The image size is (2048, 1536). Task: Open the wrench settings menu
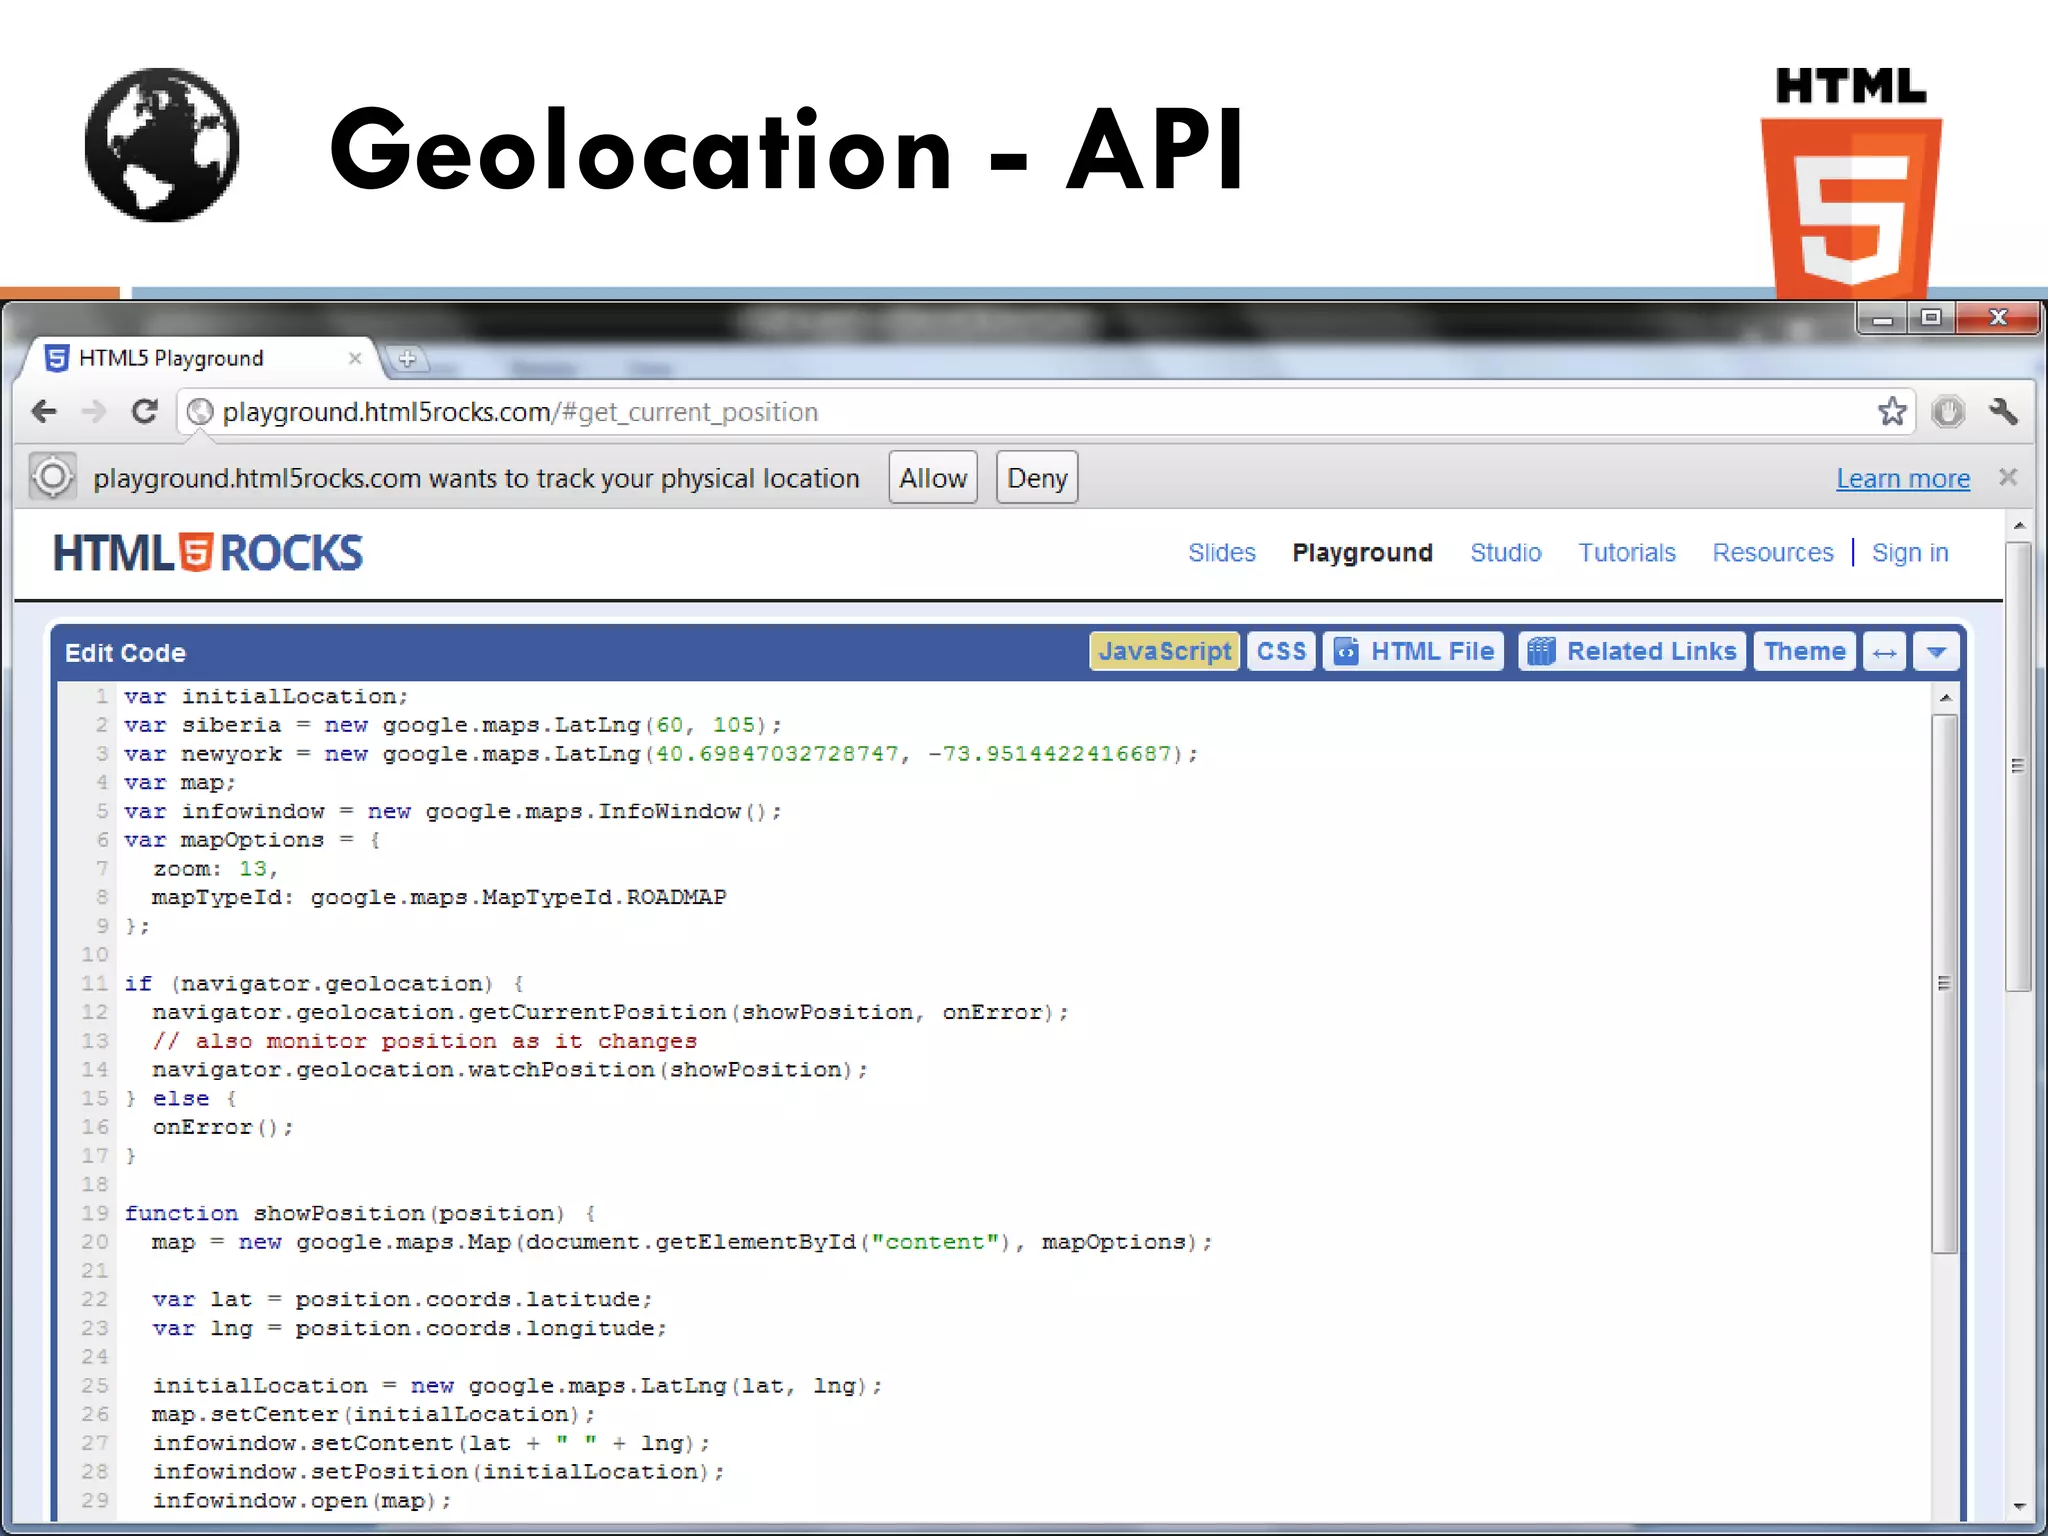click(2003, 411)
